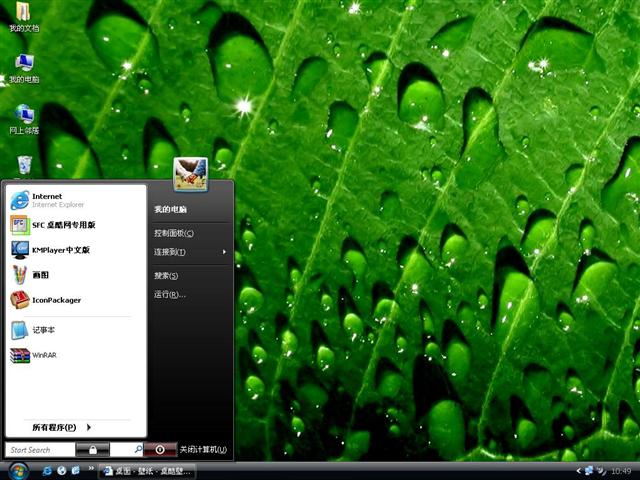Click the Windows Start orb
This screenshot has height=480, width=640.
point(19,471)
